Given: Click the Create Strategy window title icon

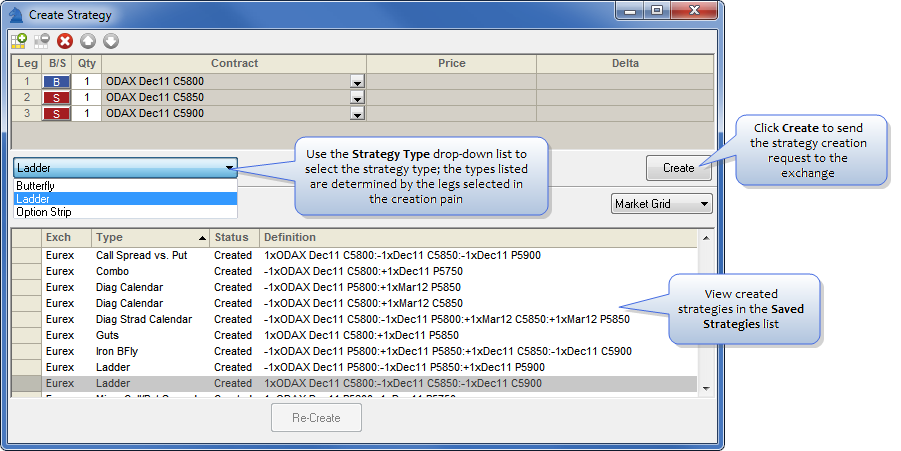Looking at the screenshot, I should (x=16, y=14).
